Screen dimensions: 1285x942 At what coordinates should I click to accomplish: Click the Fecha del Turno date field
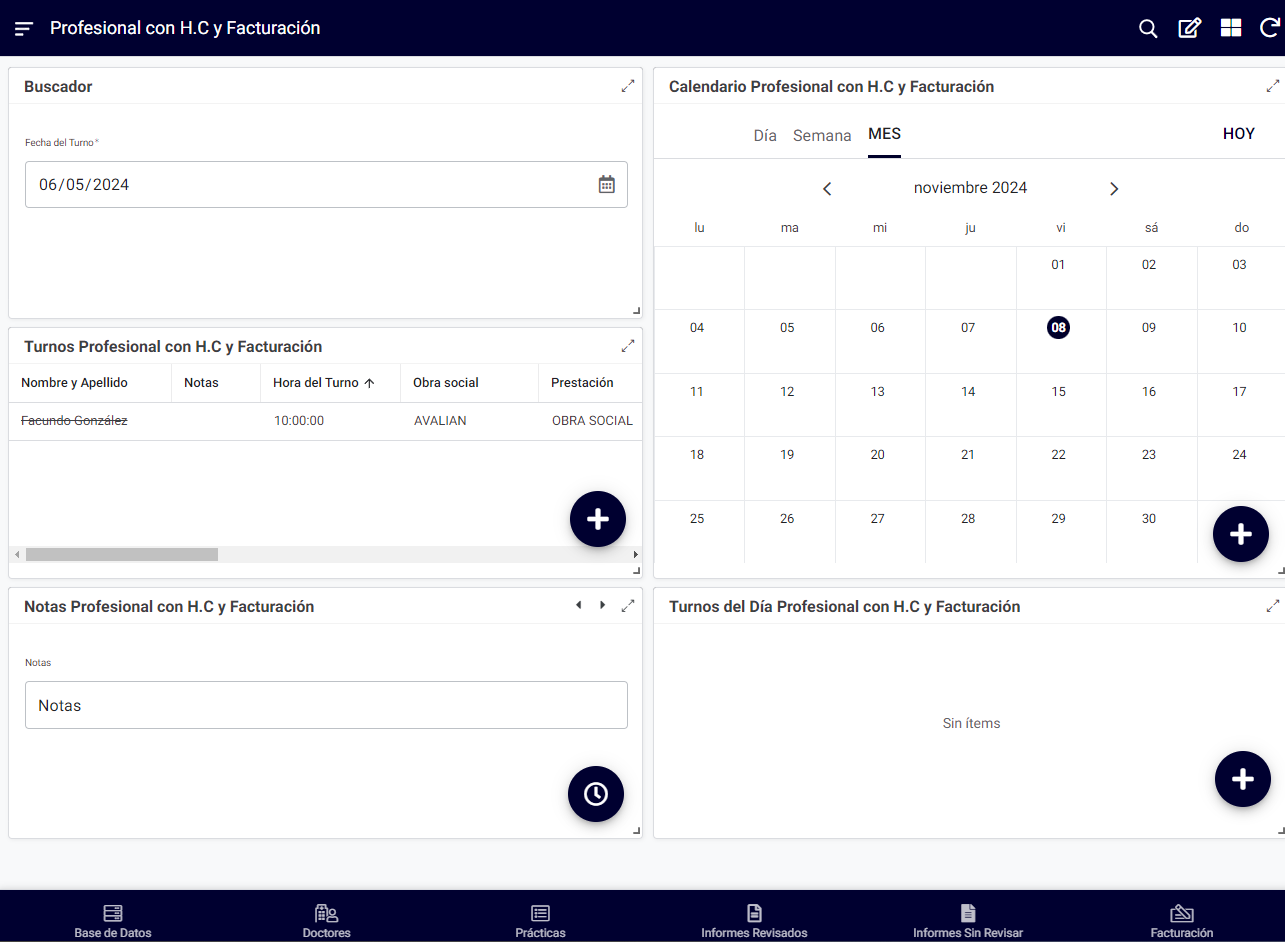pyautogui.click(x=326, y=185)
